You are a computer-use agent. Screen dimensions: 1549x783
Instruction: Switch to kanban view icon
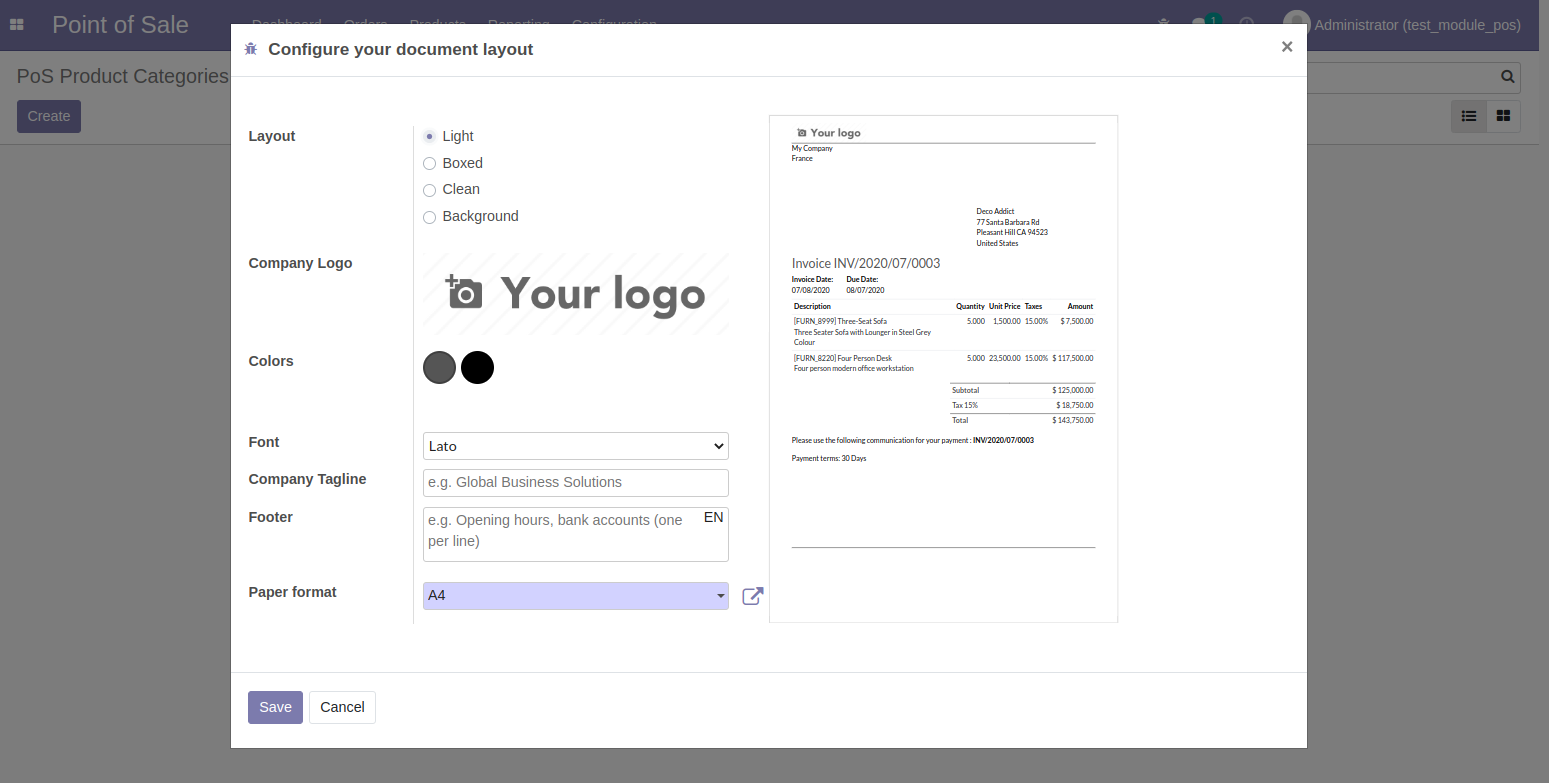(1503, 116)
